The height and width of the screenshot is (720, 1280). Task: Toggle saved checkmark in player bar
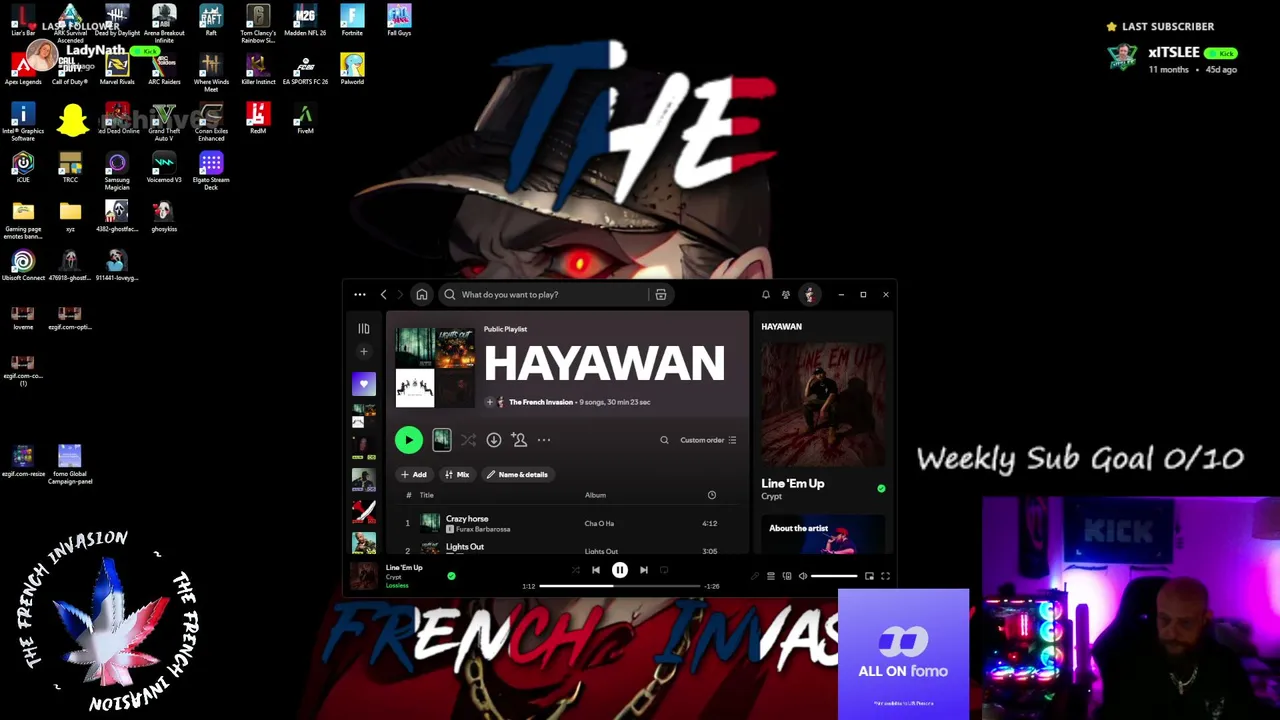(x=451, y=576)
